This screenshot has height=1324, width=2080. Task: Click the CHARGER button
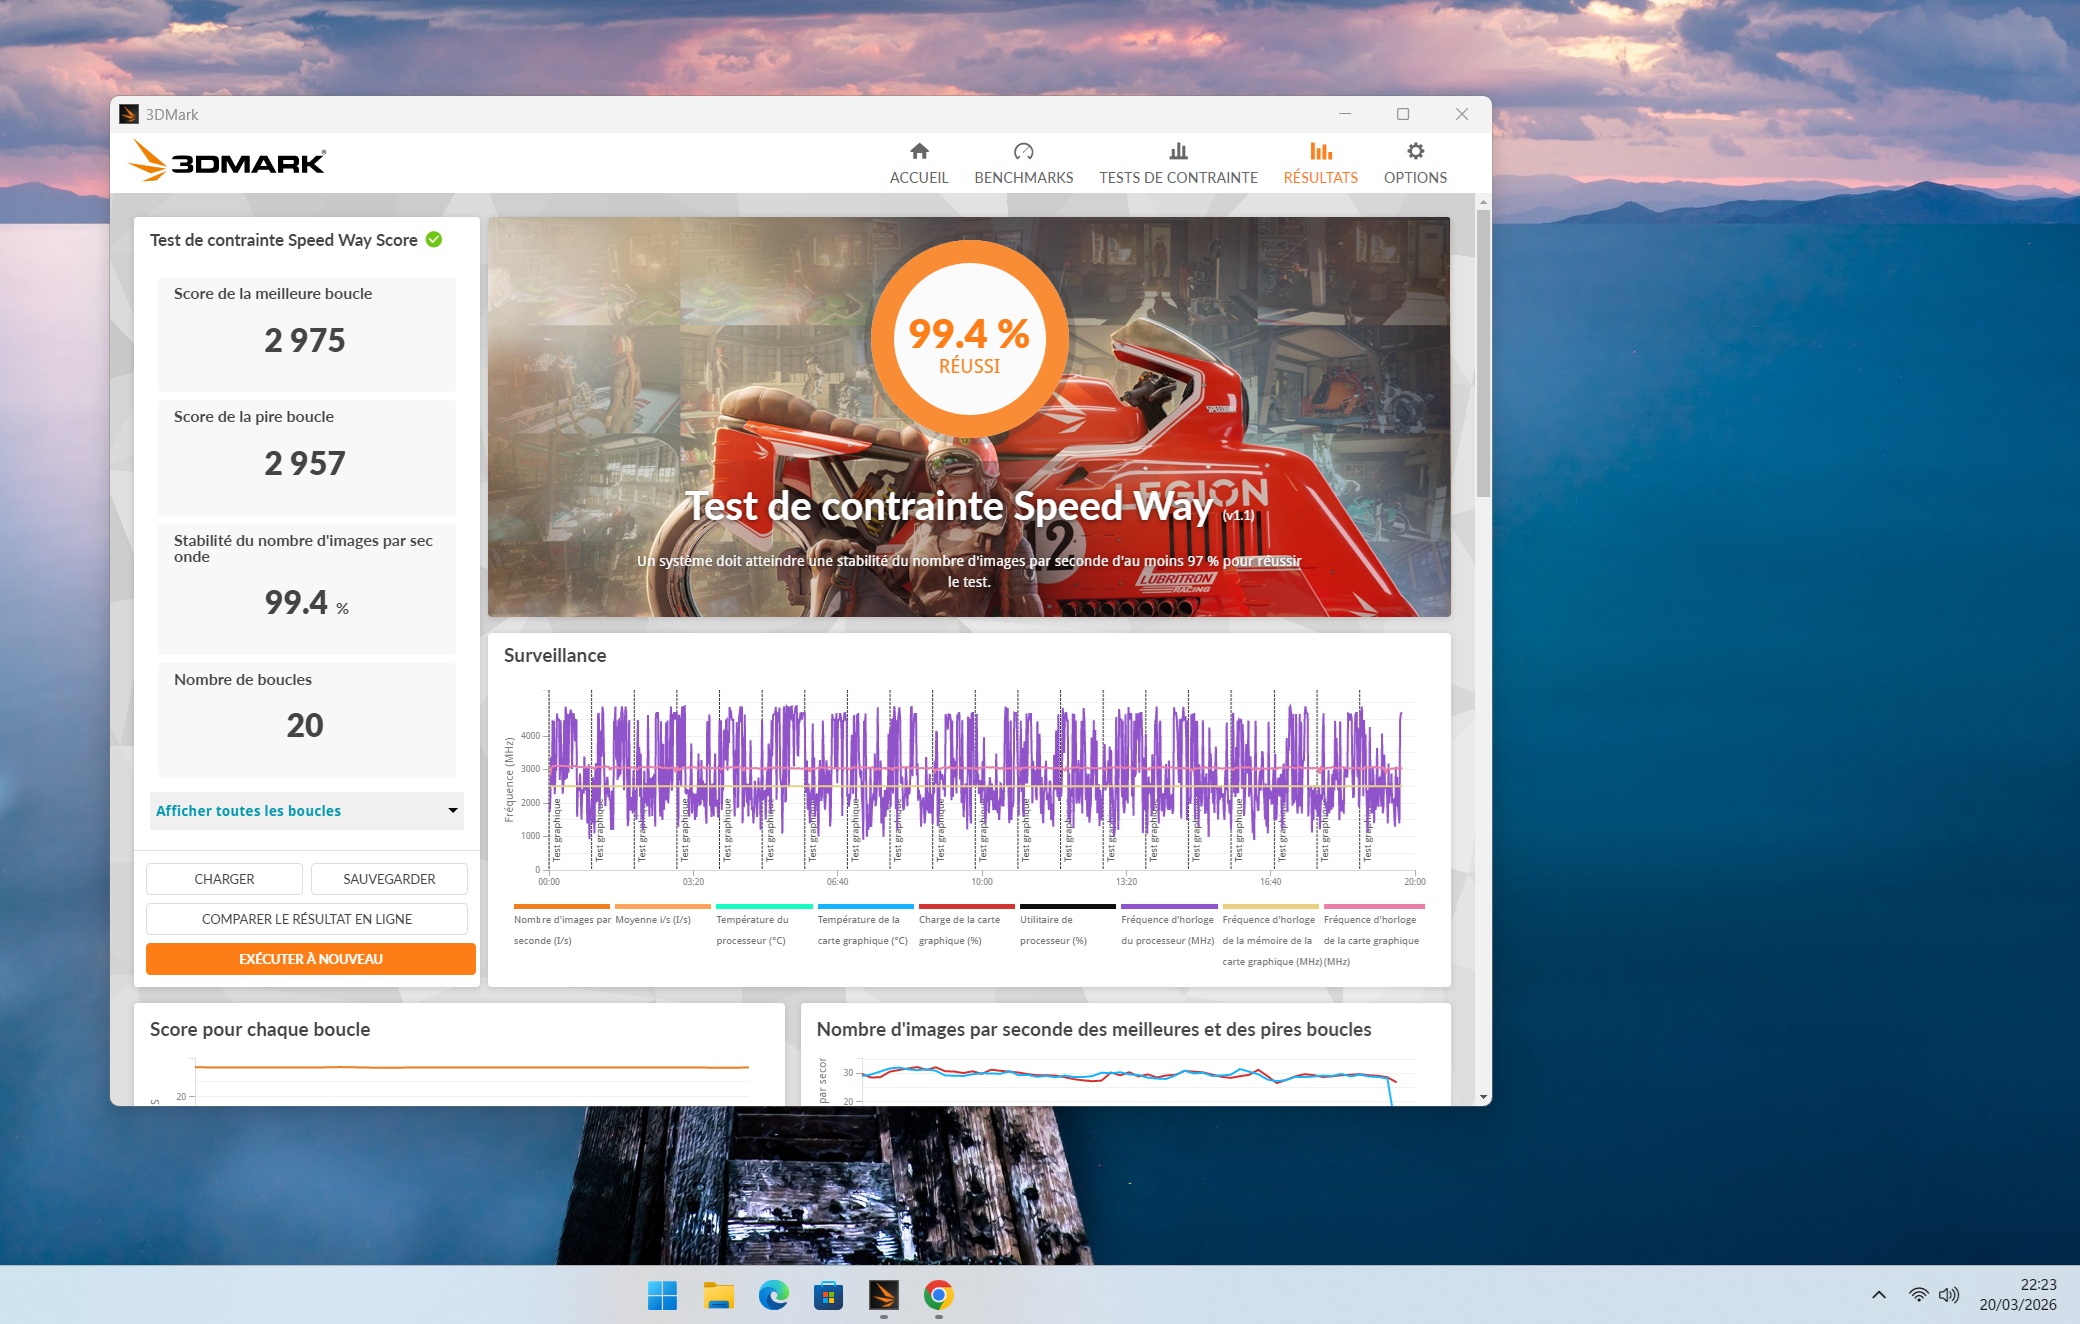[224, 879]
